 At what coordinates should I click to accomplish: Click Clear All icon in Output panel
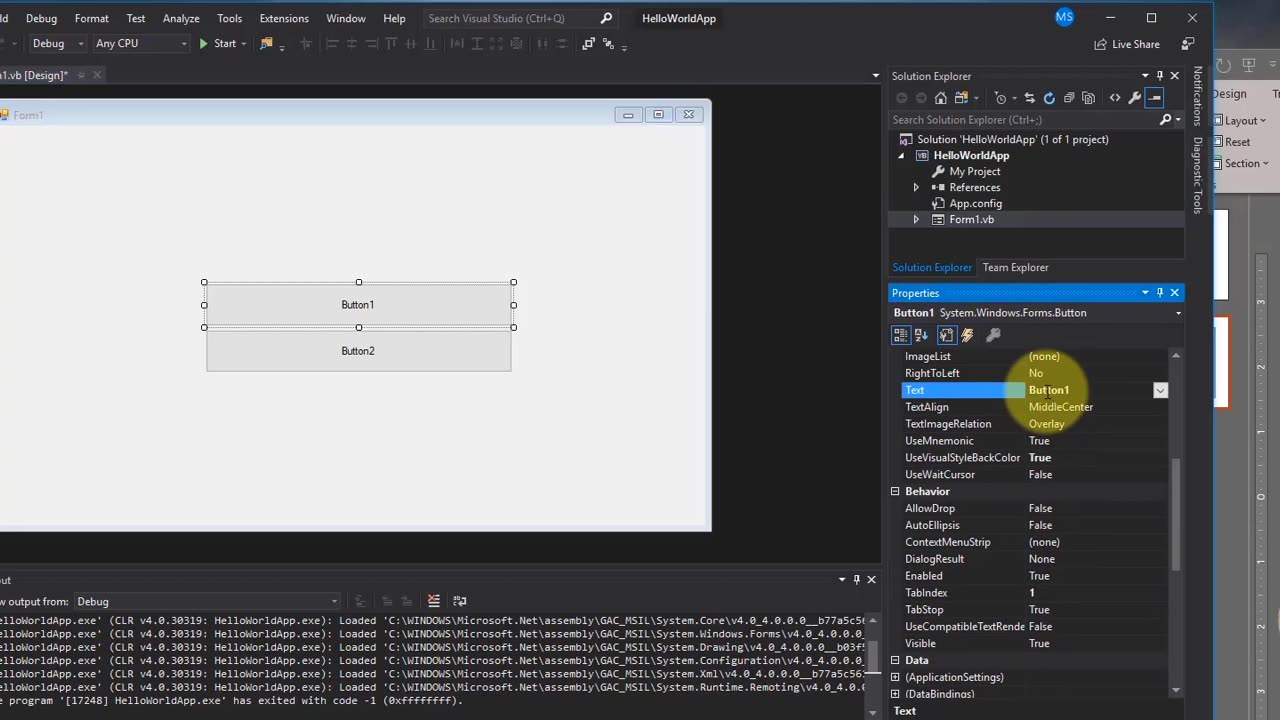[434, 601]
